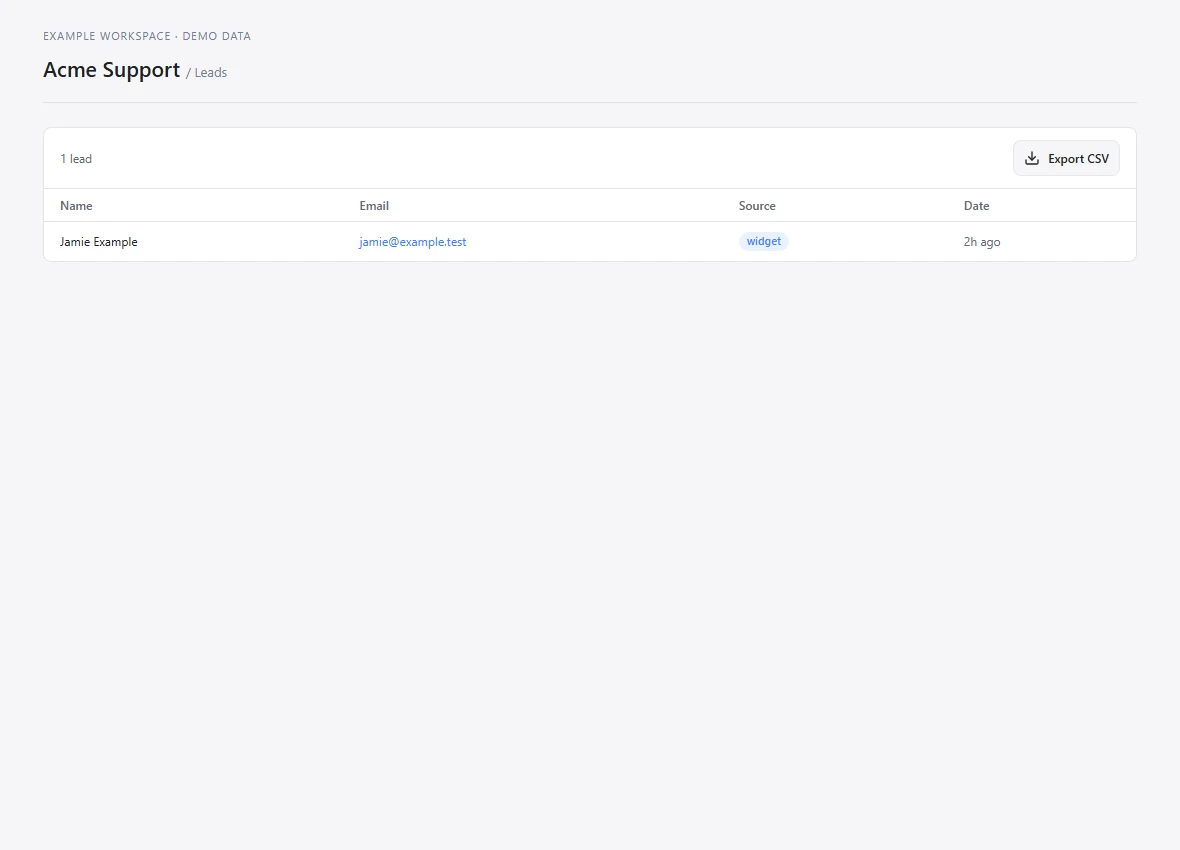Click the Source column header
Screen dimensions: 1180x850
[x=756, y=206]
